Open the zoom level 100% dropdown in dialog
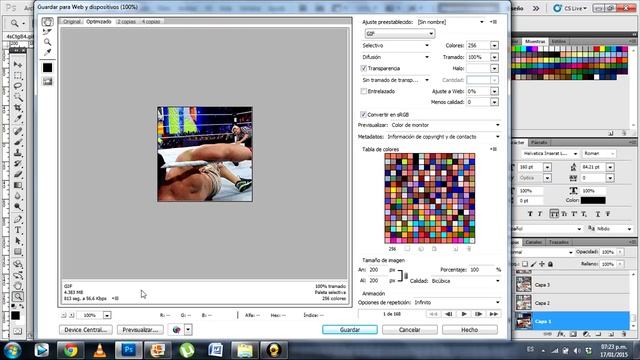The width and height of the screenshot is (640, 360). (x=107, y=315)
